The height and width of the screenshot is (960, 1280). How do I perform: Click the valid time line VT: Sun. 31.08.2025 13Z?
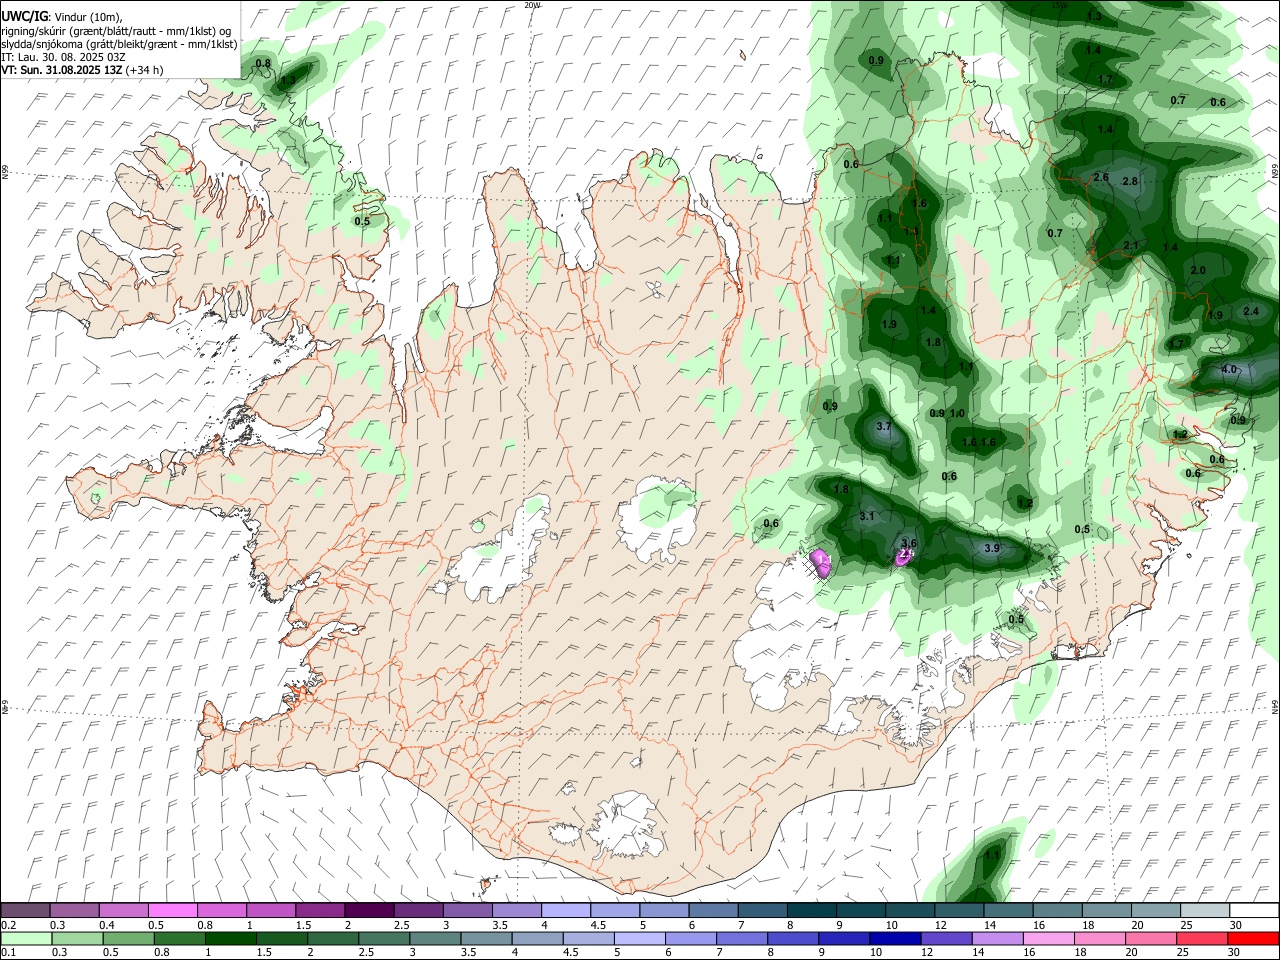tap(82, 70)
